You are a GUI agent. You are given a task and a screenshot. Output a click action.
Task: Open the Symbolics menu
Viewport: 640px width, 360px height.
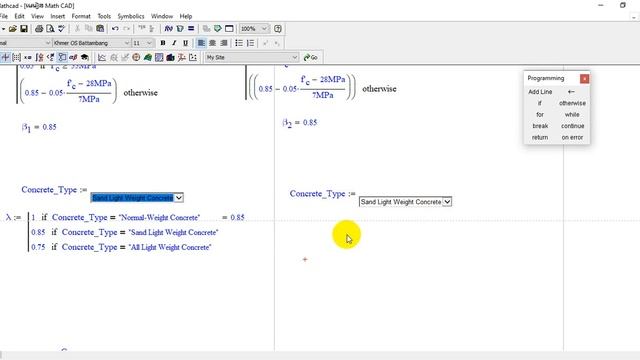click(131, 16)
